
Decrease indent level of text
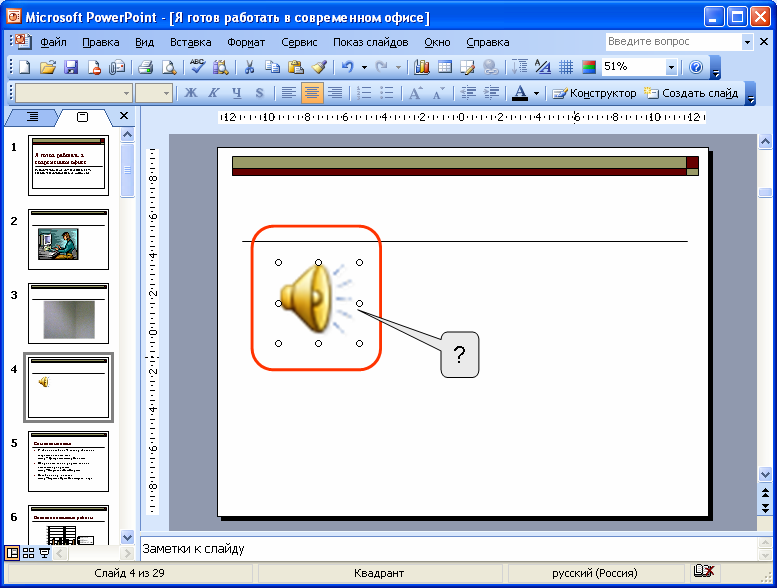(468, 93)
